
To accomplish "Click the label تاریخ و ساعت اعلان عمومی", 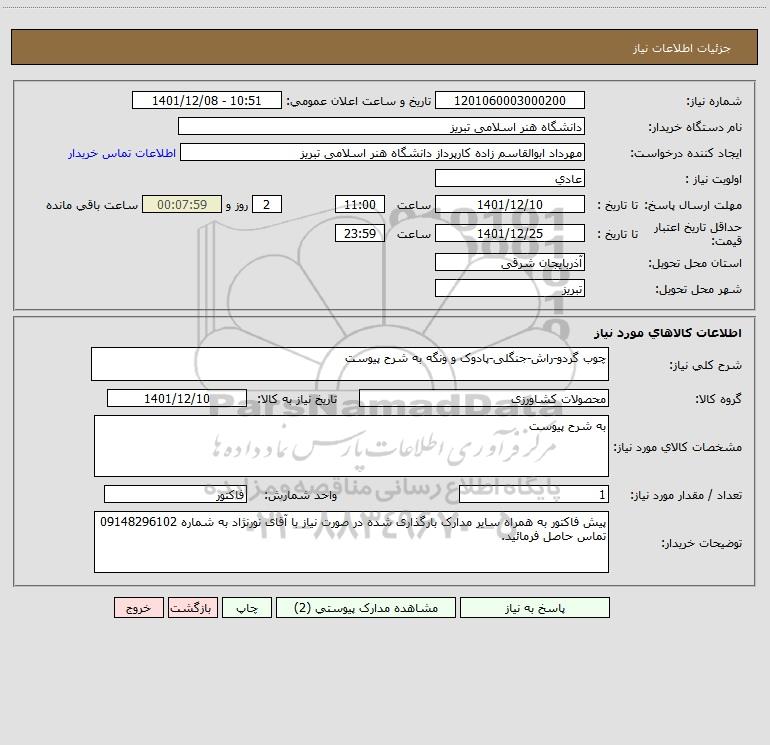I will pyautogui.click(x=358, y=101).
